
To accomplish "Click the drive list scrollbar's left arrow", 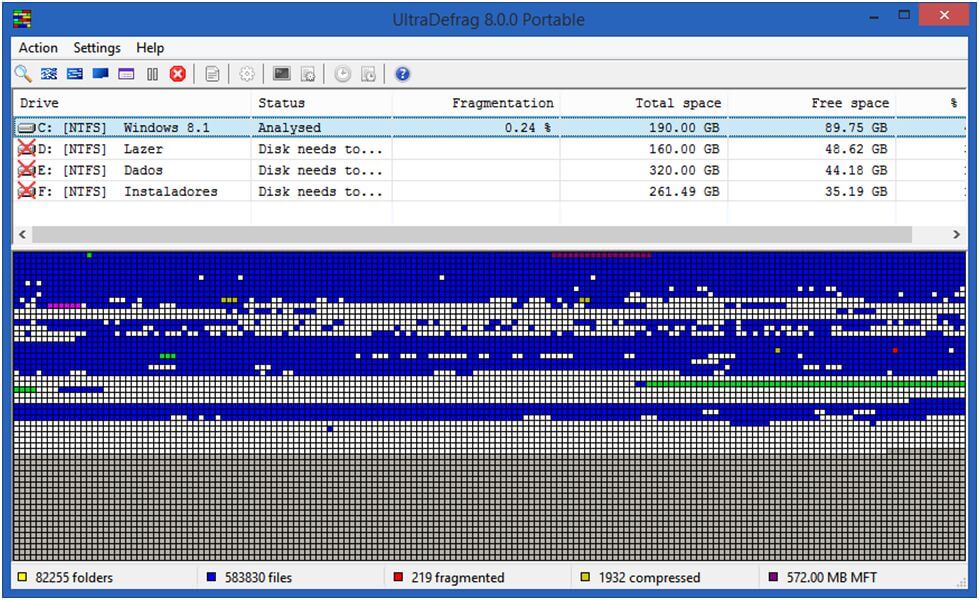I will click(x=22, y=235).
